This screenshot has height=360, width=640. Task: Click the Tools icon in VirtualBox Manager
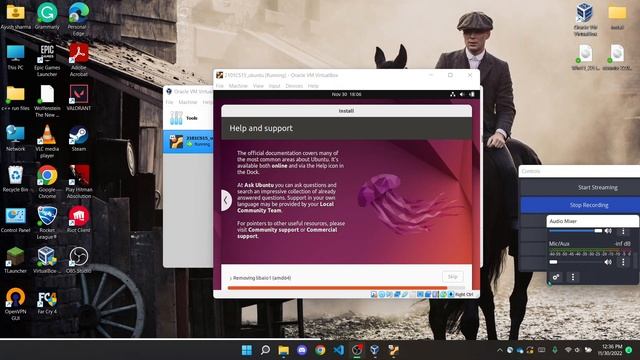[x=176, y=118]
